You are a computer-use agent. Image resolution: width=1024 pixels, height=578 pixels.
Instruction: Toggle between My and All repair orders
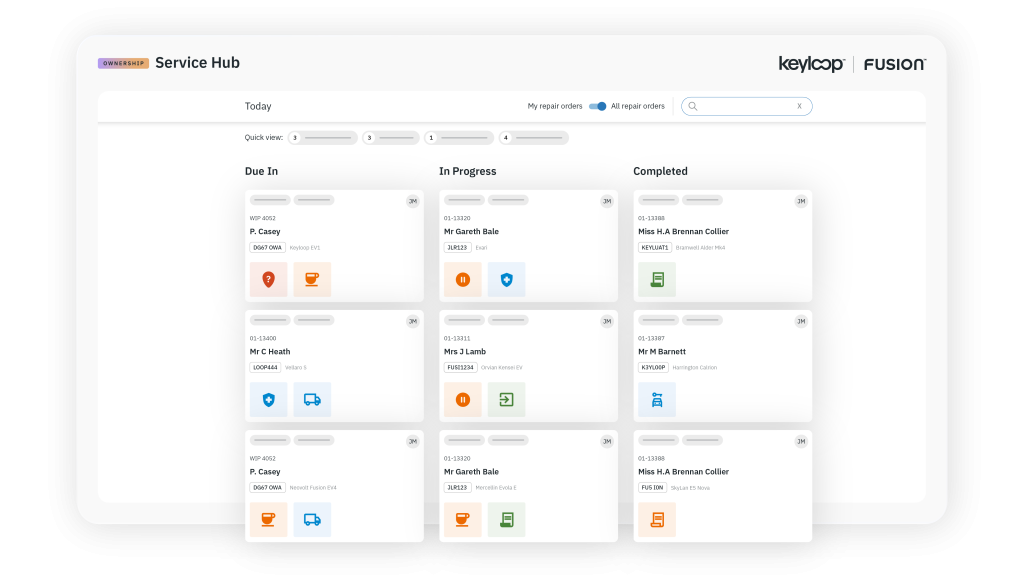click(x=597, y=106)
